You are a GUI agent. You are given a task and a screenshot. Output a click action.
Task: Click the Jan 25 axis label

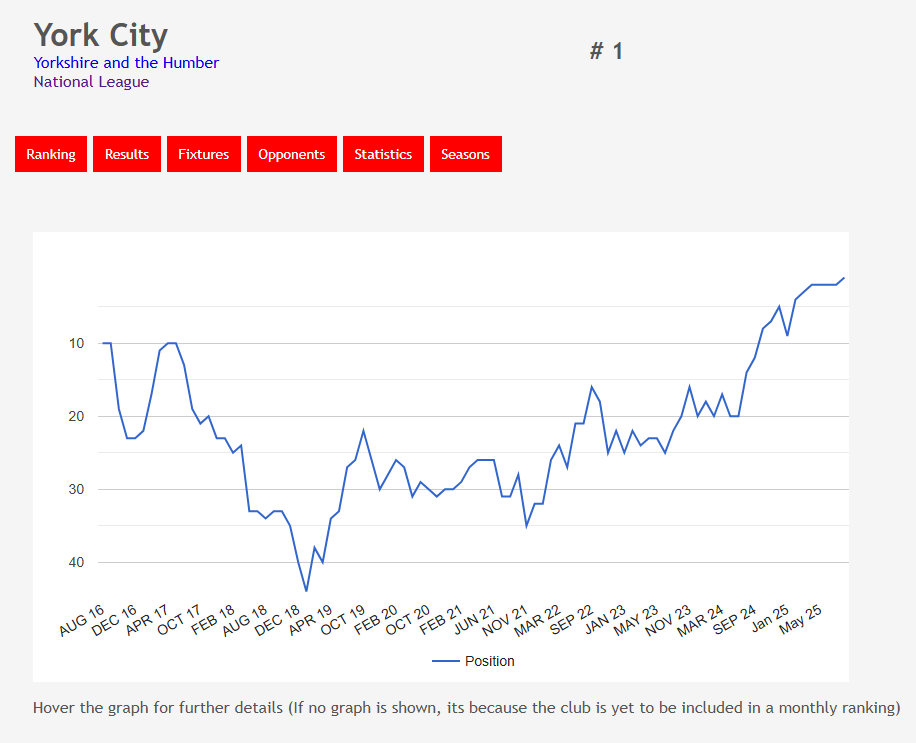coord(770,620)
